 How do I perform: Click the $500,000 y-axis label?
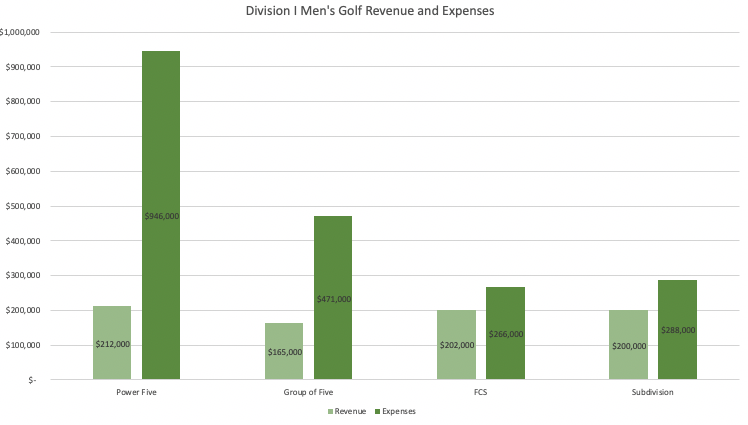(19, 206)
